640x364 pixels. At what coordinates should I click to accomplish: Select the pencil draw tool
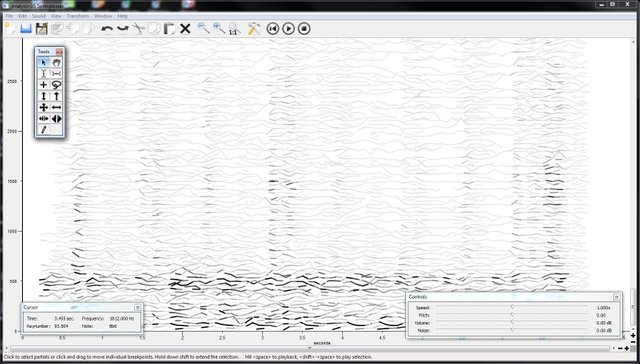click(x=43, y=130)
